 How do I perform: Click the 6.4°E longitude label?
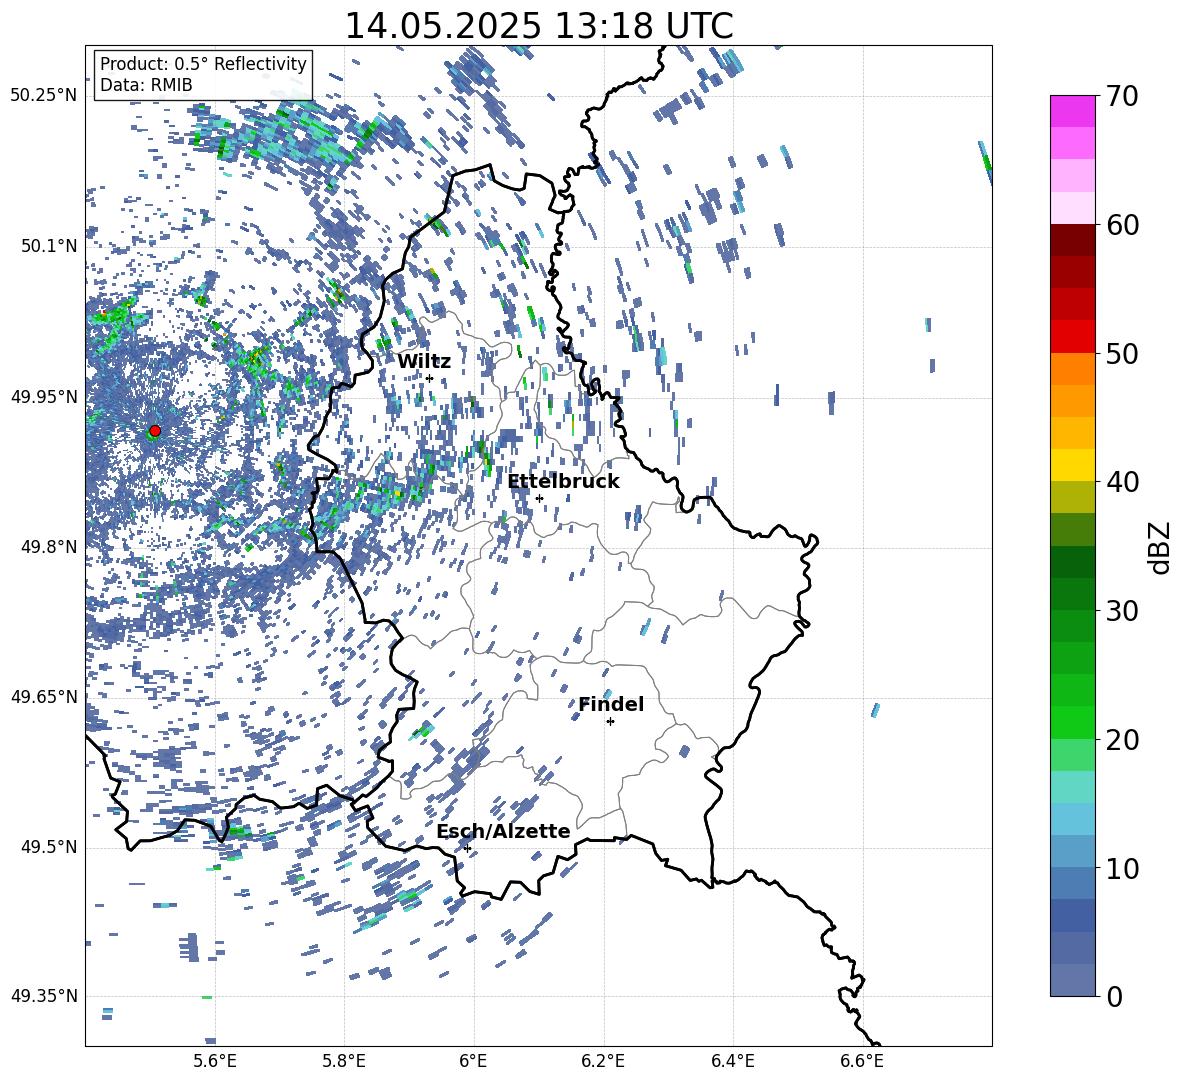point(733,1061)
